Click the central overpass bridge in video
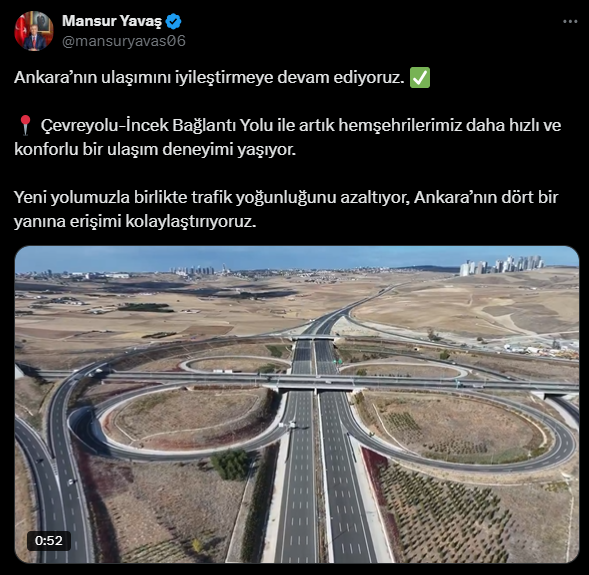Image resolution: width=589 pixels, height=575 pixels. [x=316, y=383]
